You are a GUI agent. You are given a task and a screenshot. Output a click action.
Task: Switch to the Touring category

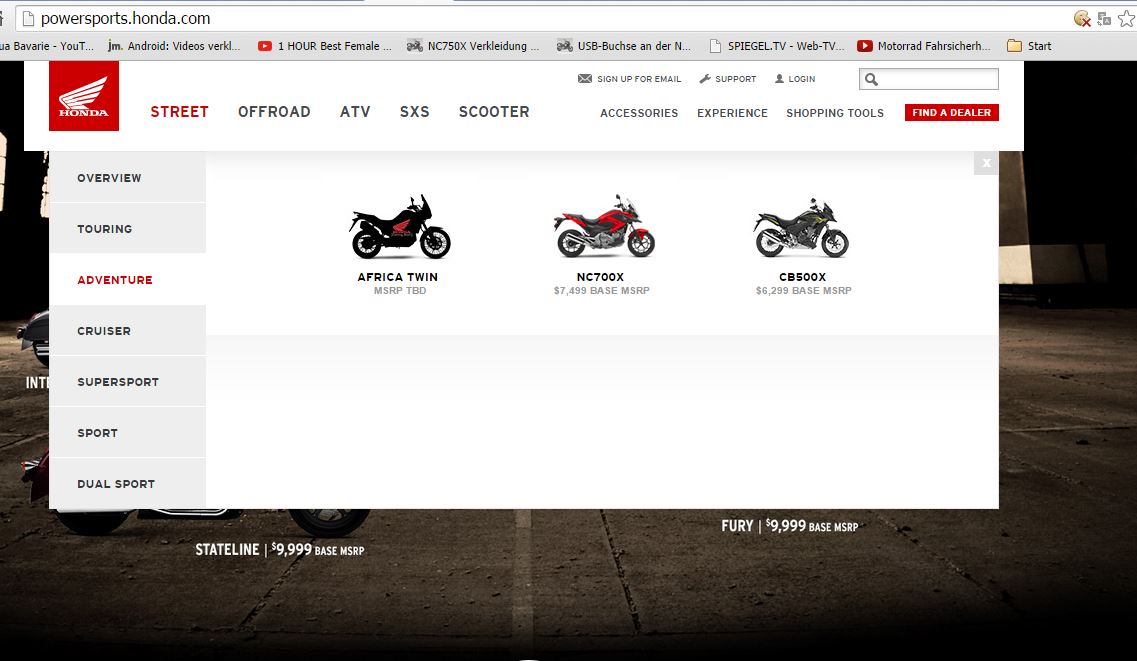click(128, 228)
